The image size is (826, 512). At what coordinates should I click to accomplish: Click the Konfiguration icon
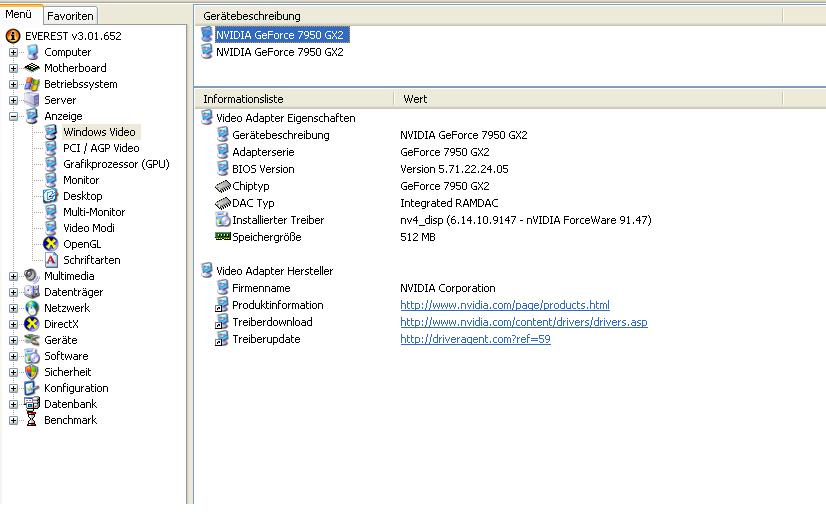click(x=32, y=388)
